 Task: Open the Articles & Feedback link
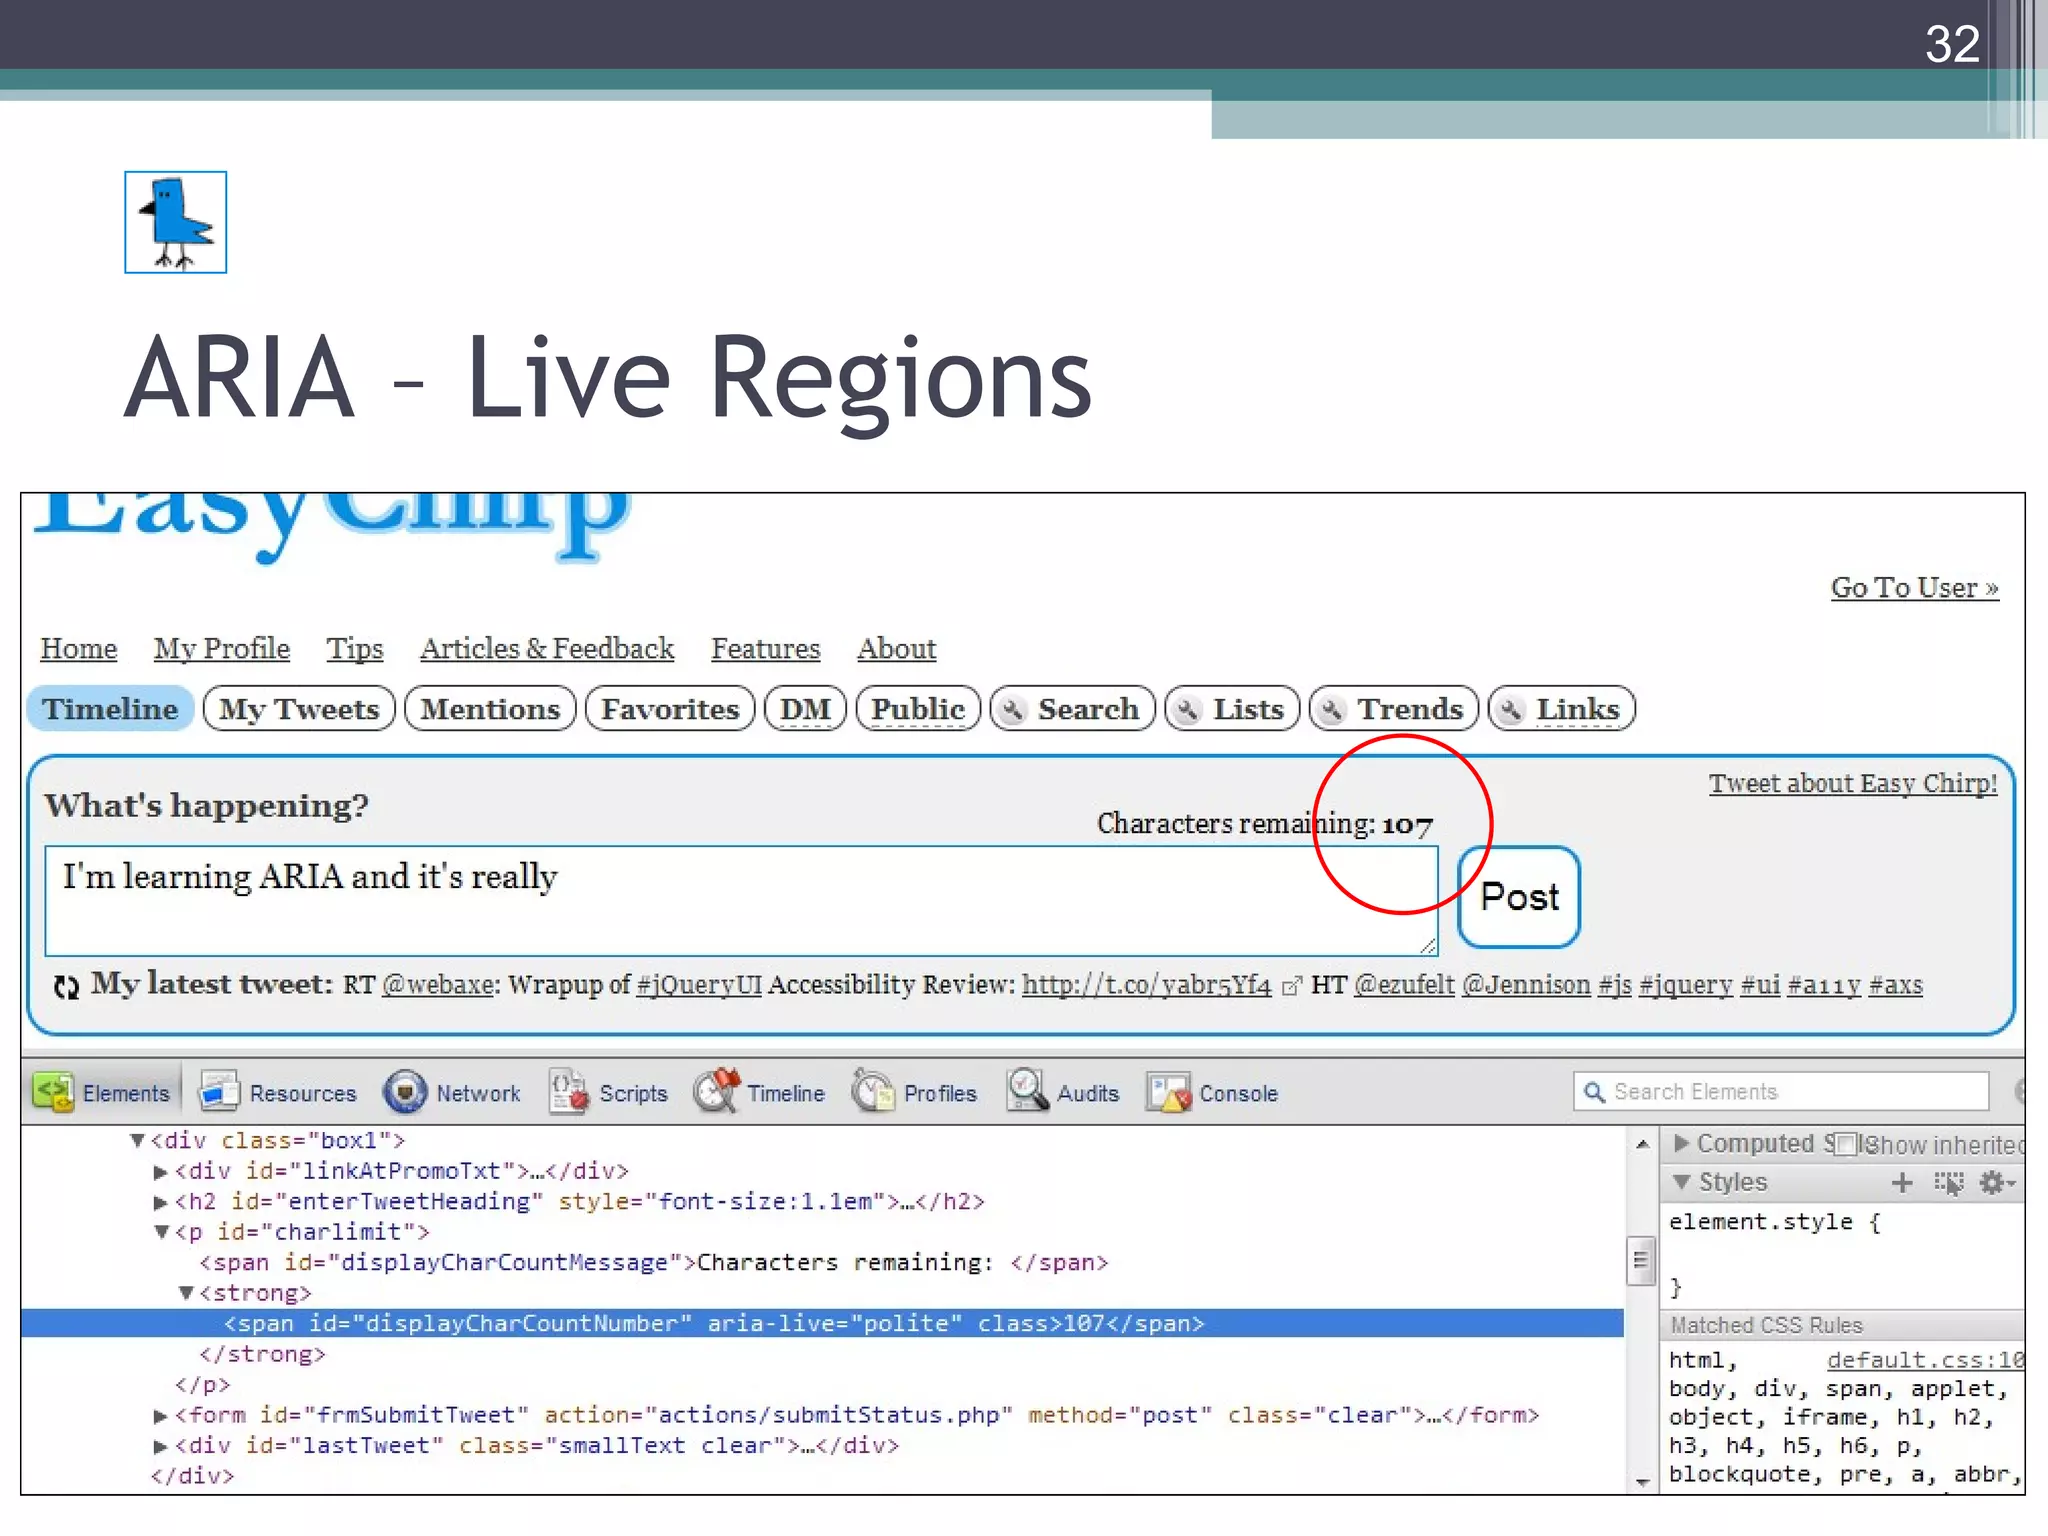coord(547,649)
